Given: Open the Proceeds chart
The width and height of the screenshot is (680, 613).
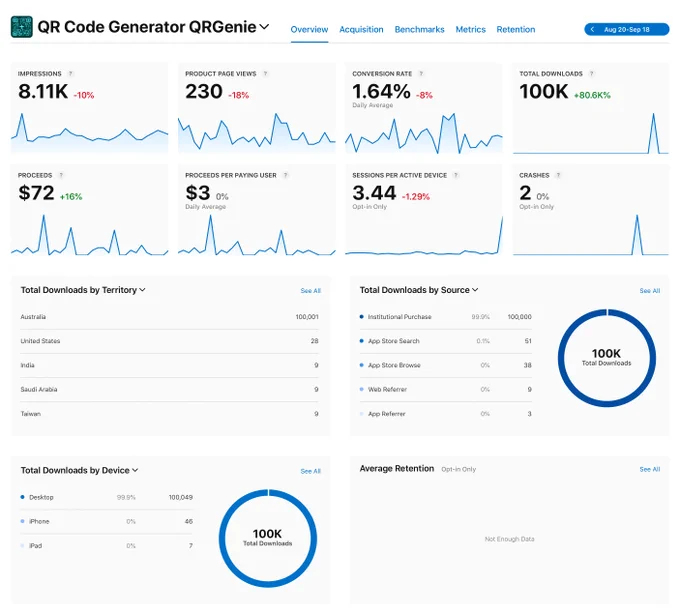Looking at the screenshot, I should coord(89,235).
